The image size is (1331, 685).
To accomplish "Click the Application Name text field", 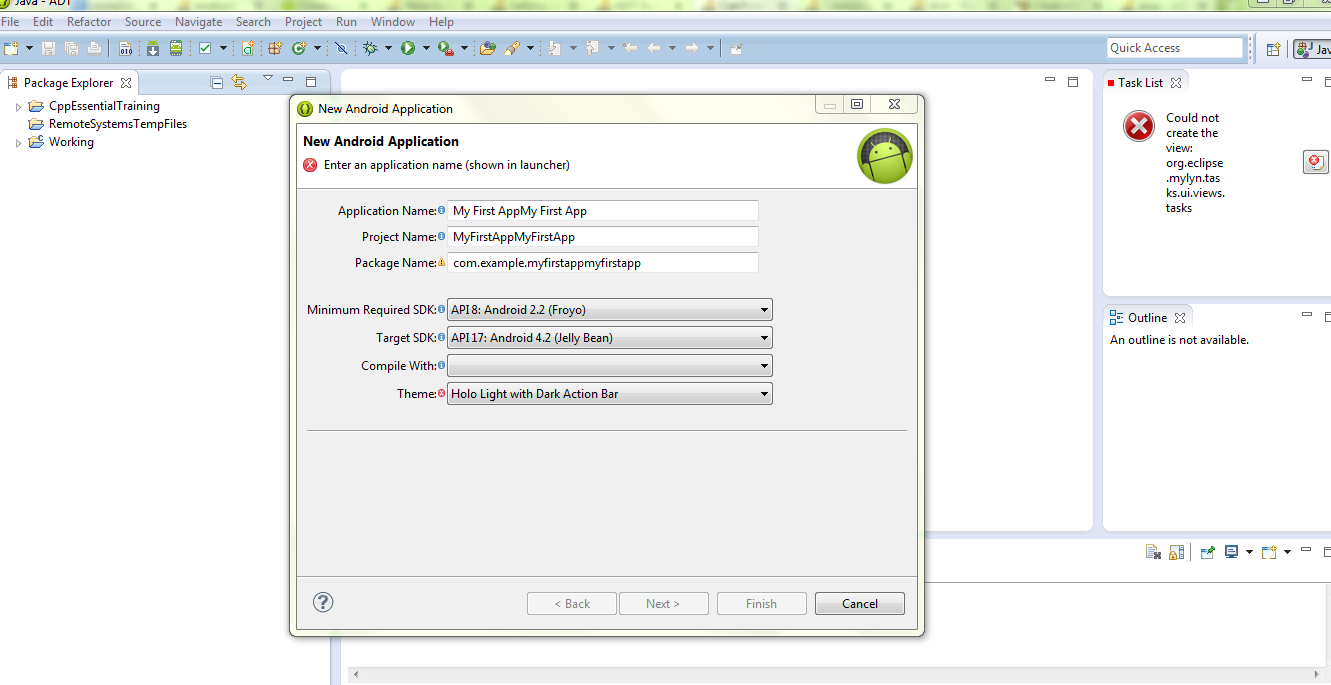I will click(603, 211).
